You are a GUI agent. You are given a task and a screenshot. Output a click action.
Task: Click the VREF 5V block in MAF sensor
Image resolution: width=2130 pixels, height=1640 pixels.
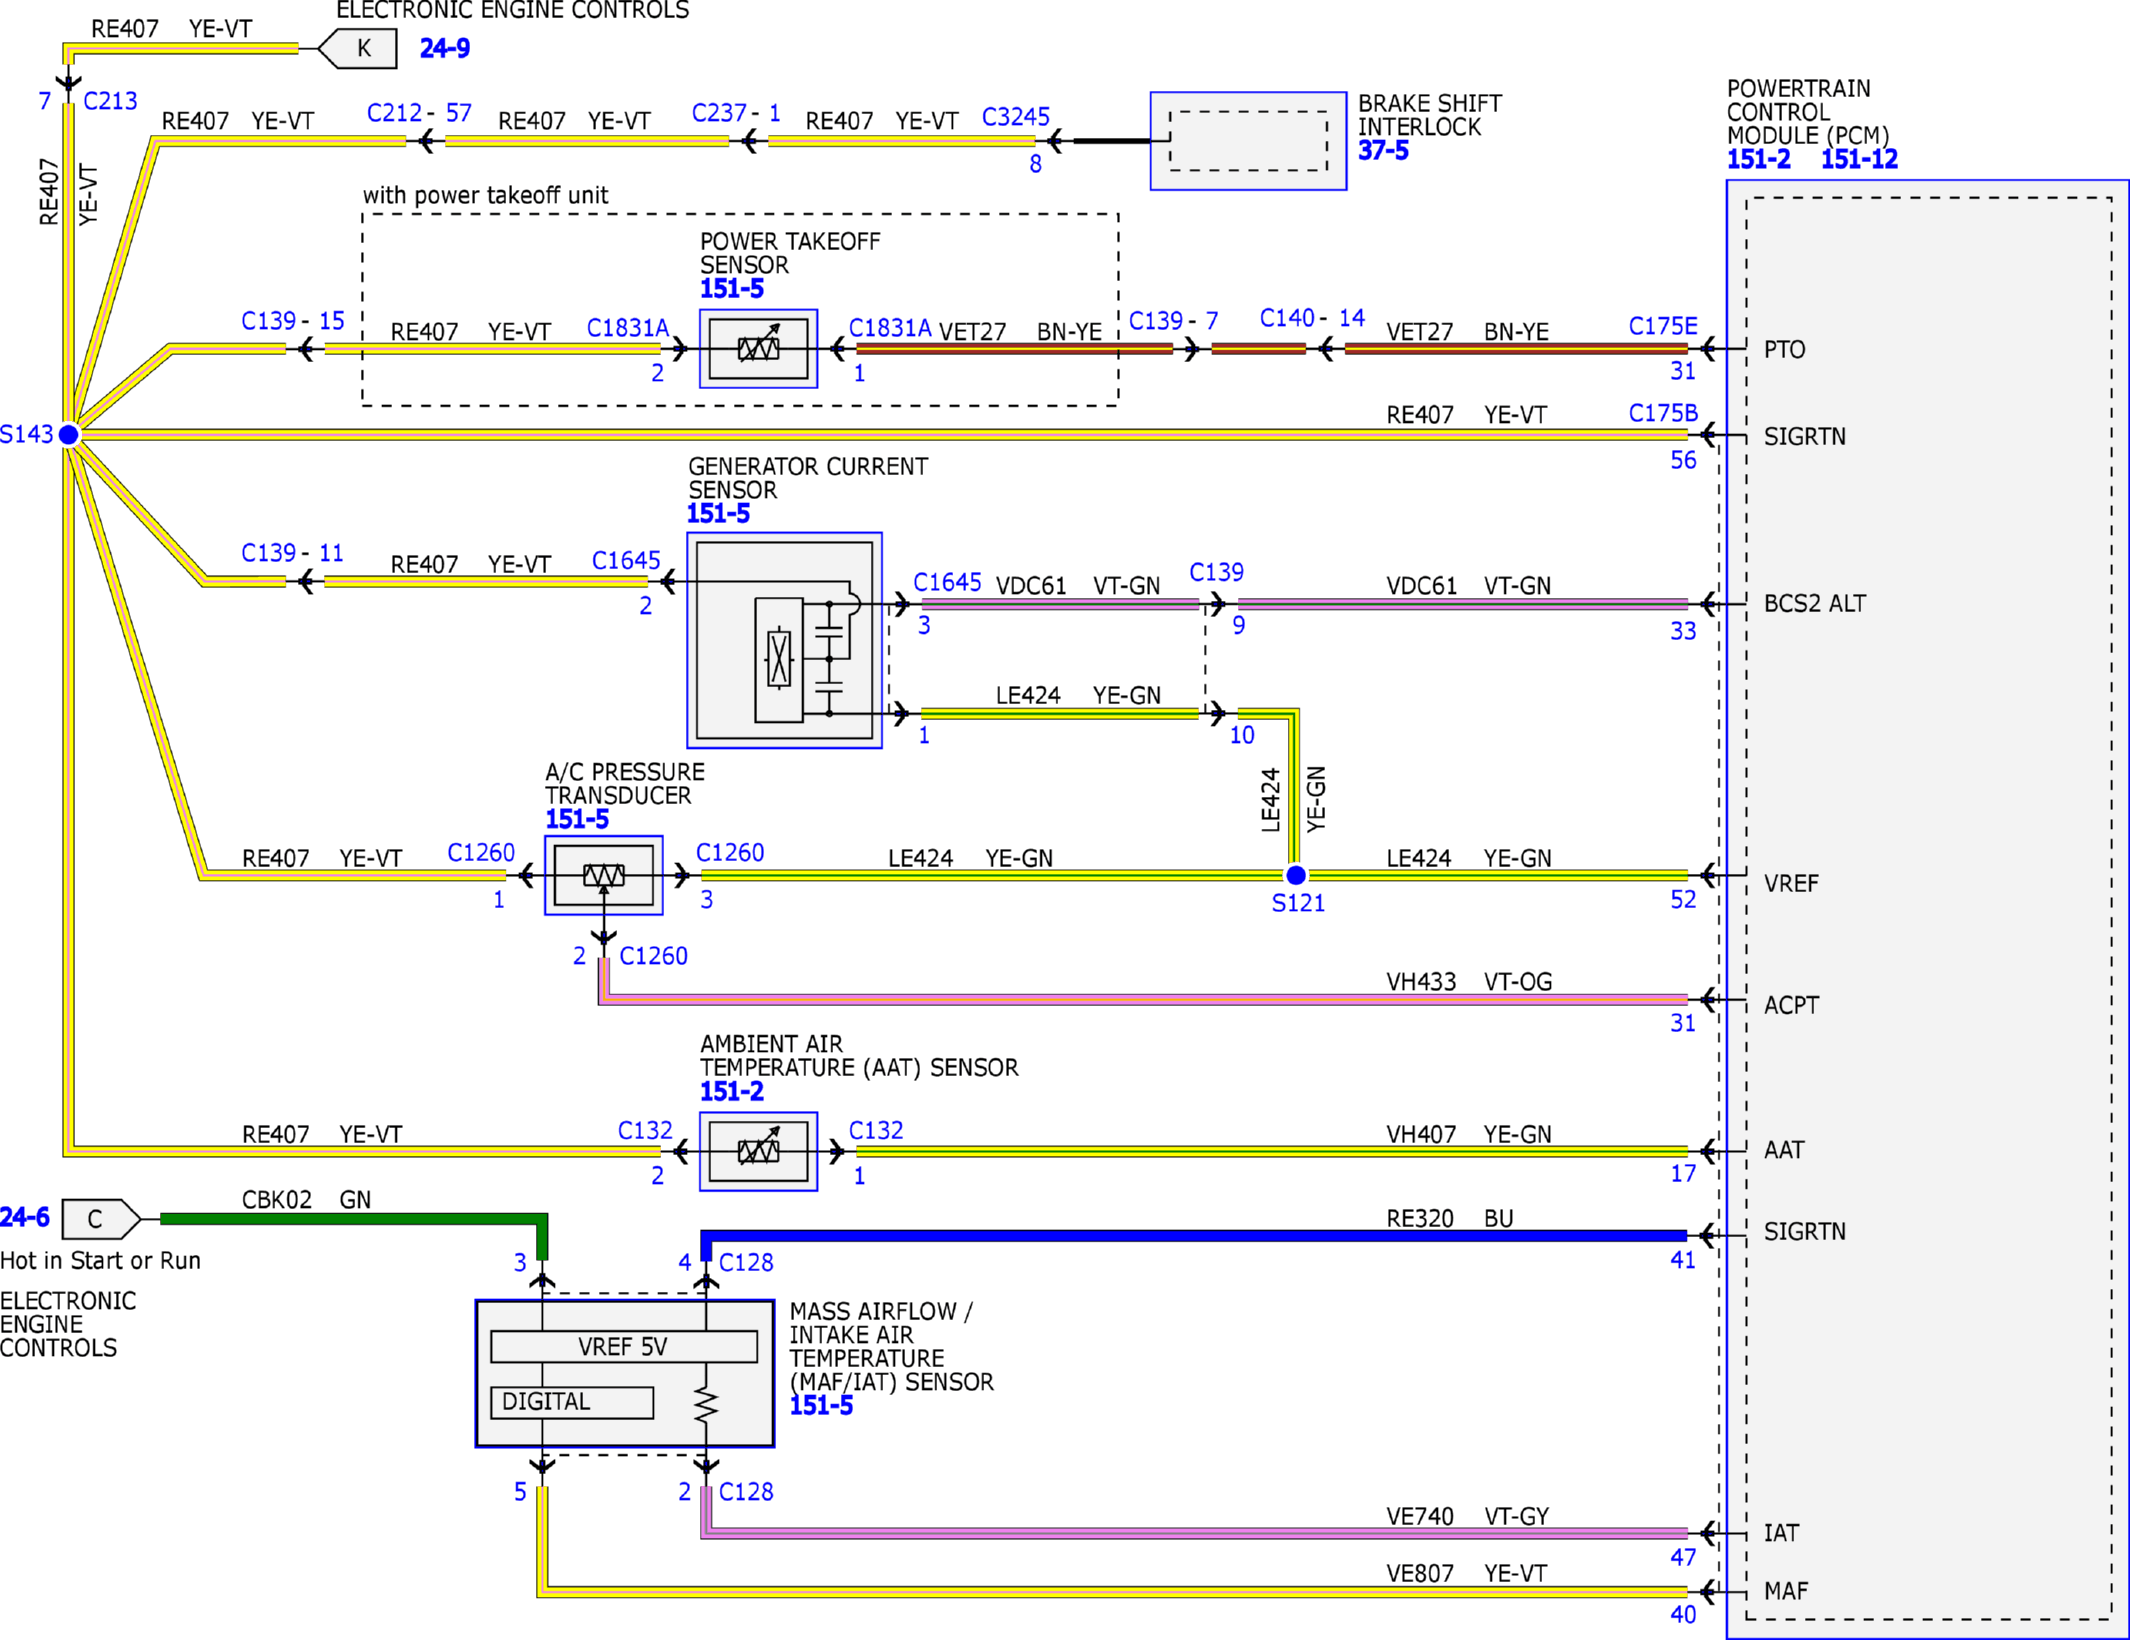click(x=624, y=1346)
